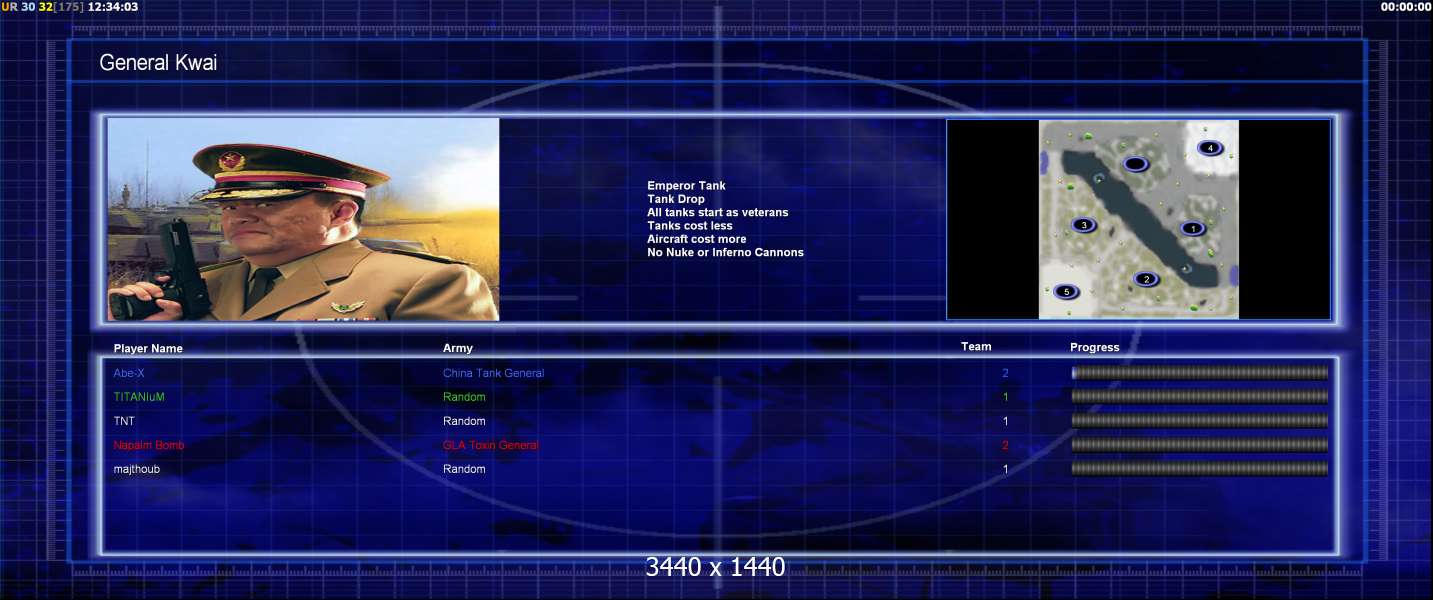
Task: Select the 'Emperor Tank' trait line
Action: coord(686,186)
